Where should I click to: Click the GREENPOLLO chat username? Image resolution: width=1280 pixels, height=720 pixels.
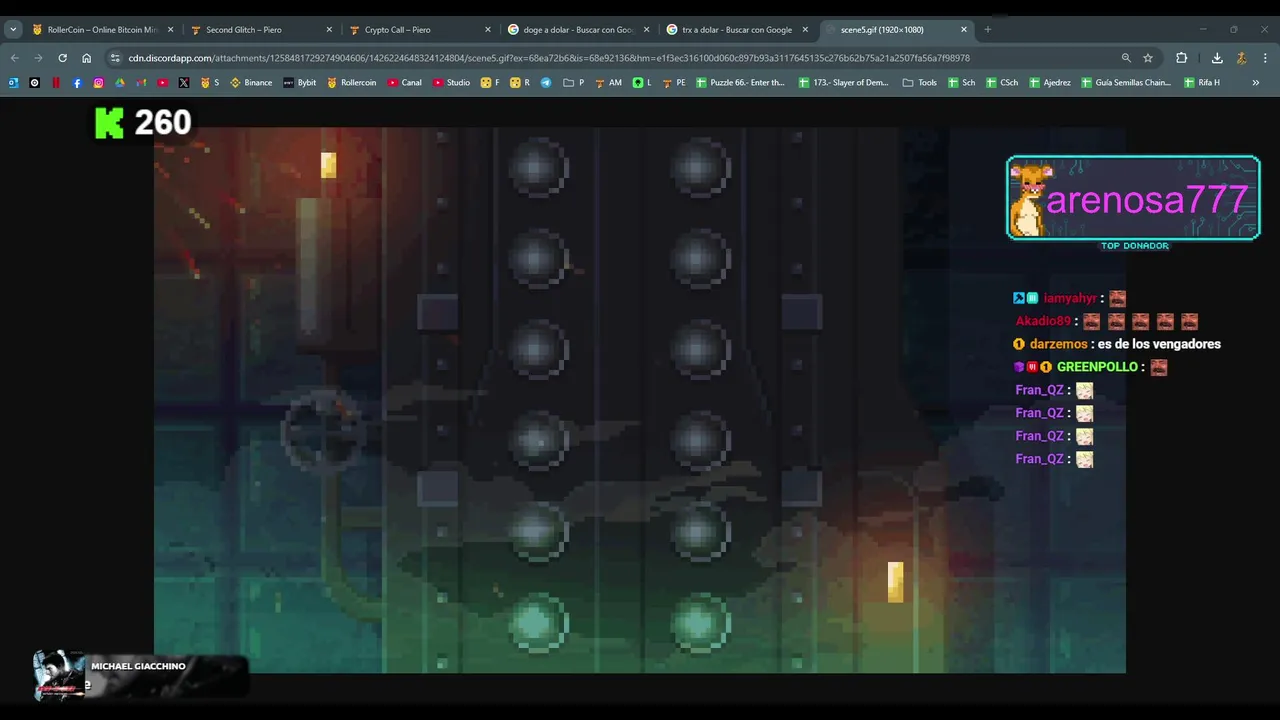(1098, 367)
